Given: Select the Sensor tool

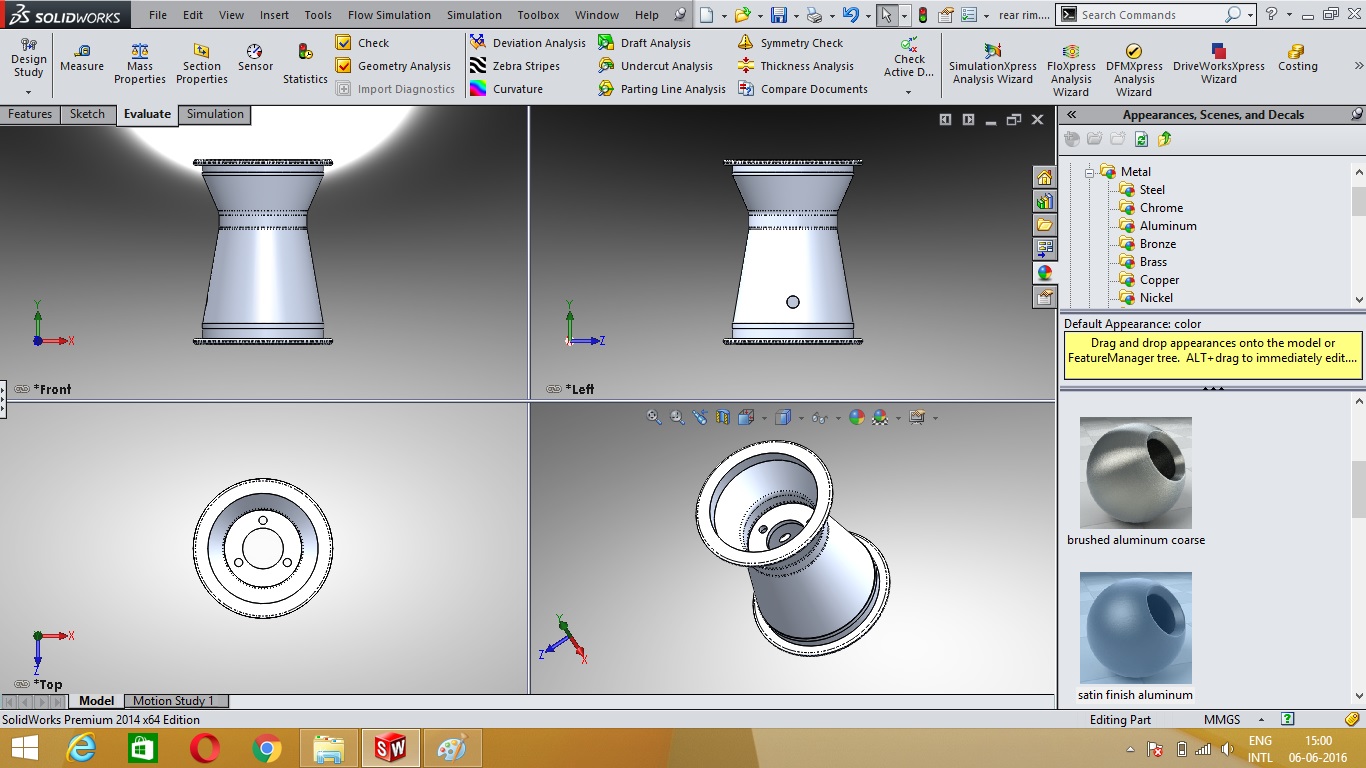Looking at the screenshot, I should [255, 58].
